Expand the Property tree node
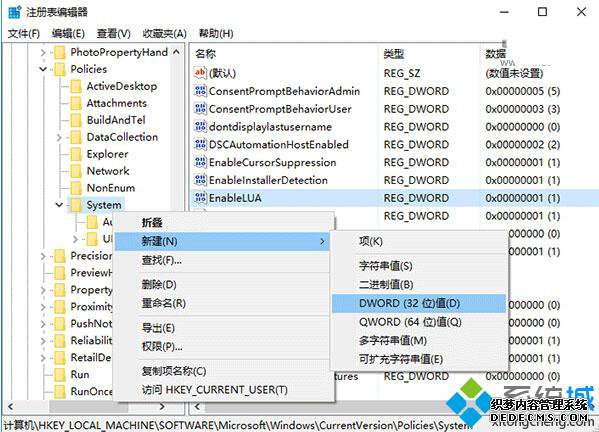 pyautogui.click(x=43, y=290)
